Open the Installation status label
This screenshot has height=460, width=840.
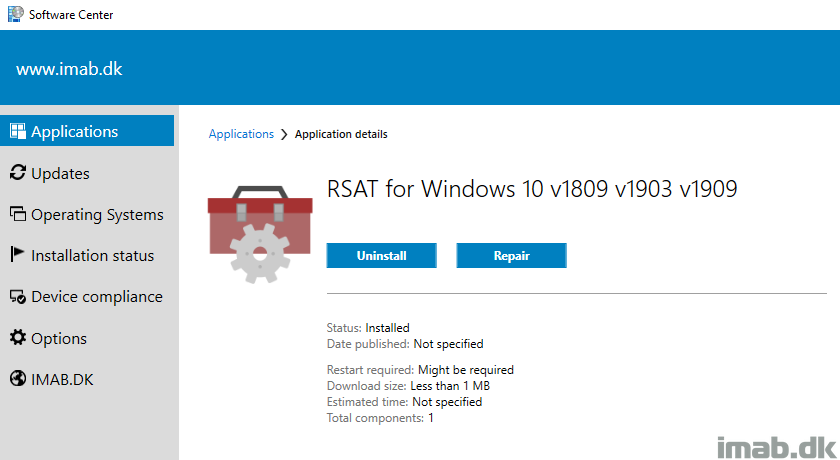click(x=93, y=256)
